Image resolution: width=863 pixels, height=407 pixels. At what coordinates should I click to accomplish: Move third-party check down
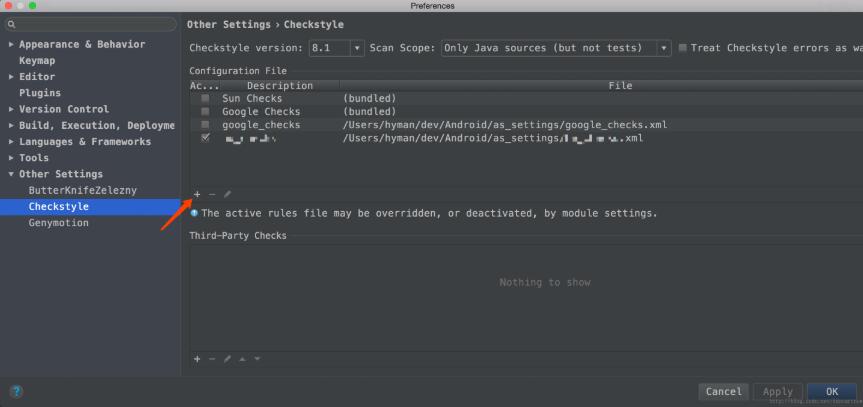pos(256,359)
